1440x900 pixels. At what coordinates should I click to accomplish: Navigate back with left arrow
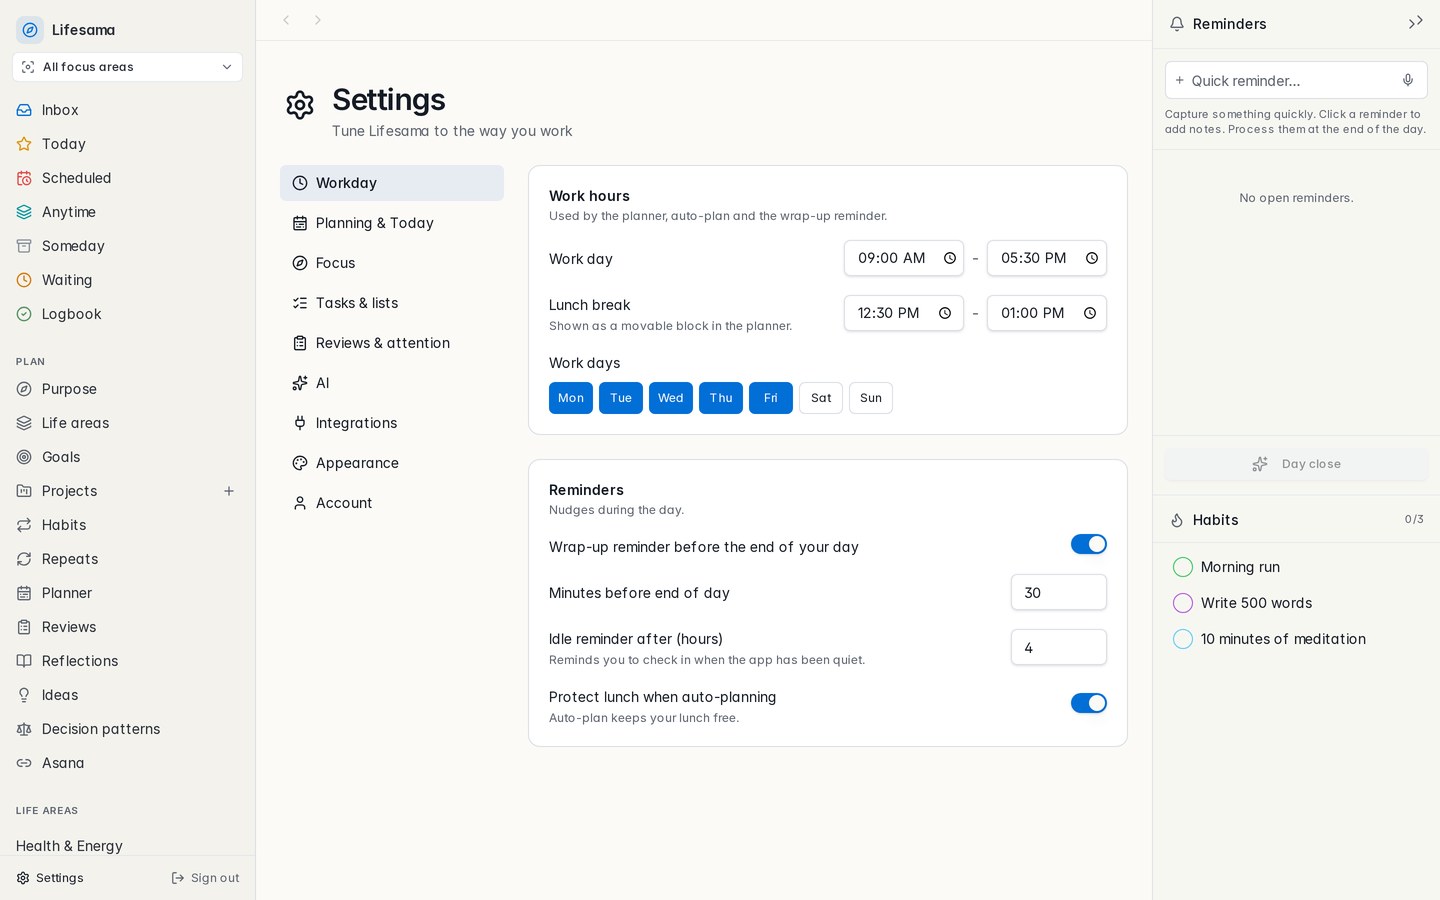[x=286, y=20]
